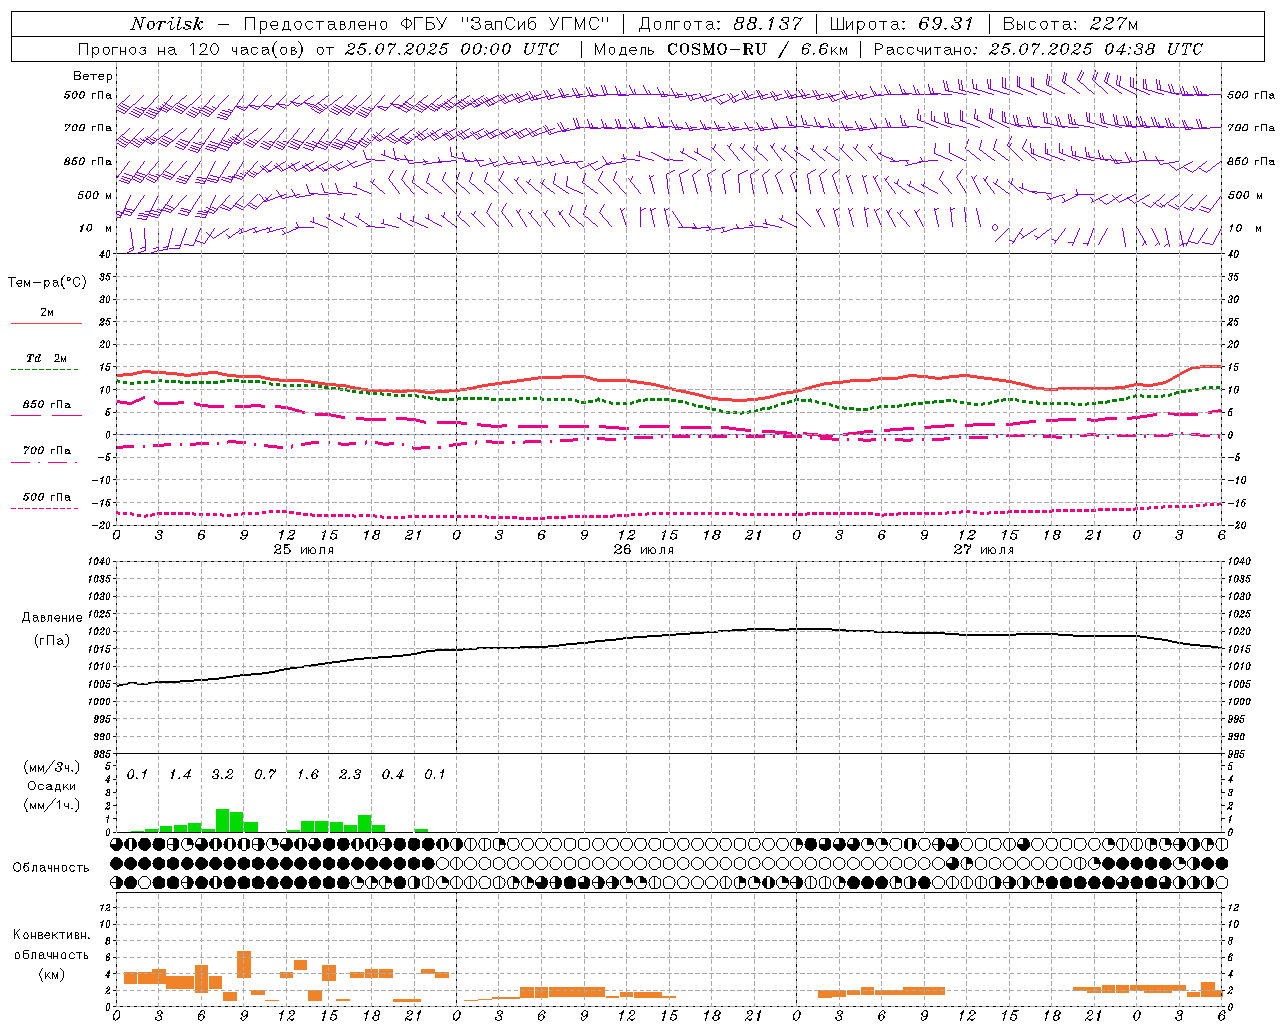This screenshot has height=1024, width=1280.
Task: Click the Широта: 69.31 header value
Action: tap(901, 24)
